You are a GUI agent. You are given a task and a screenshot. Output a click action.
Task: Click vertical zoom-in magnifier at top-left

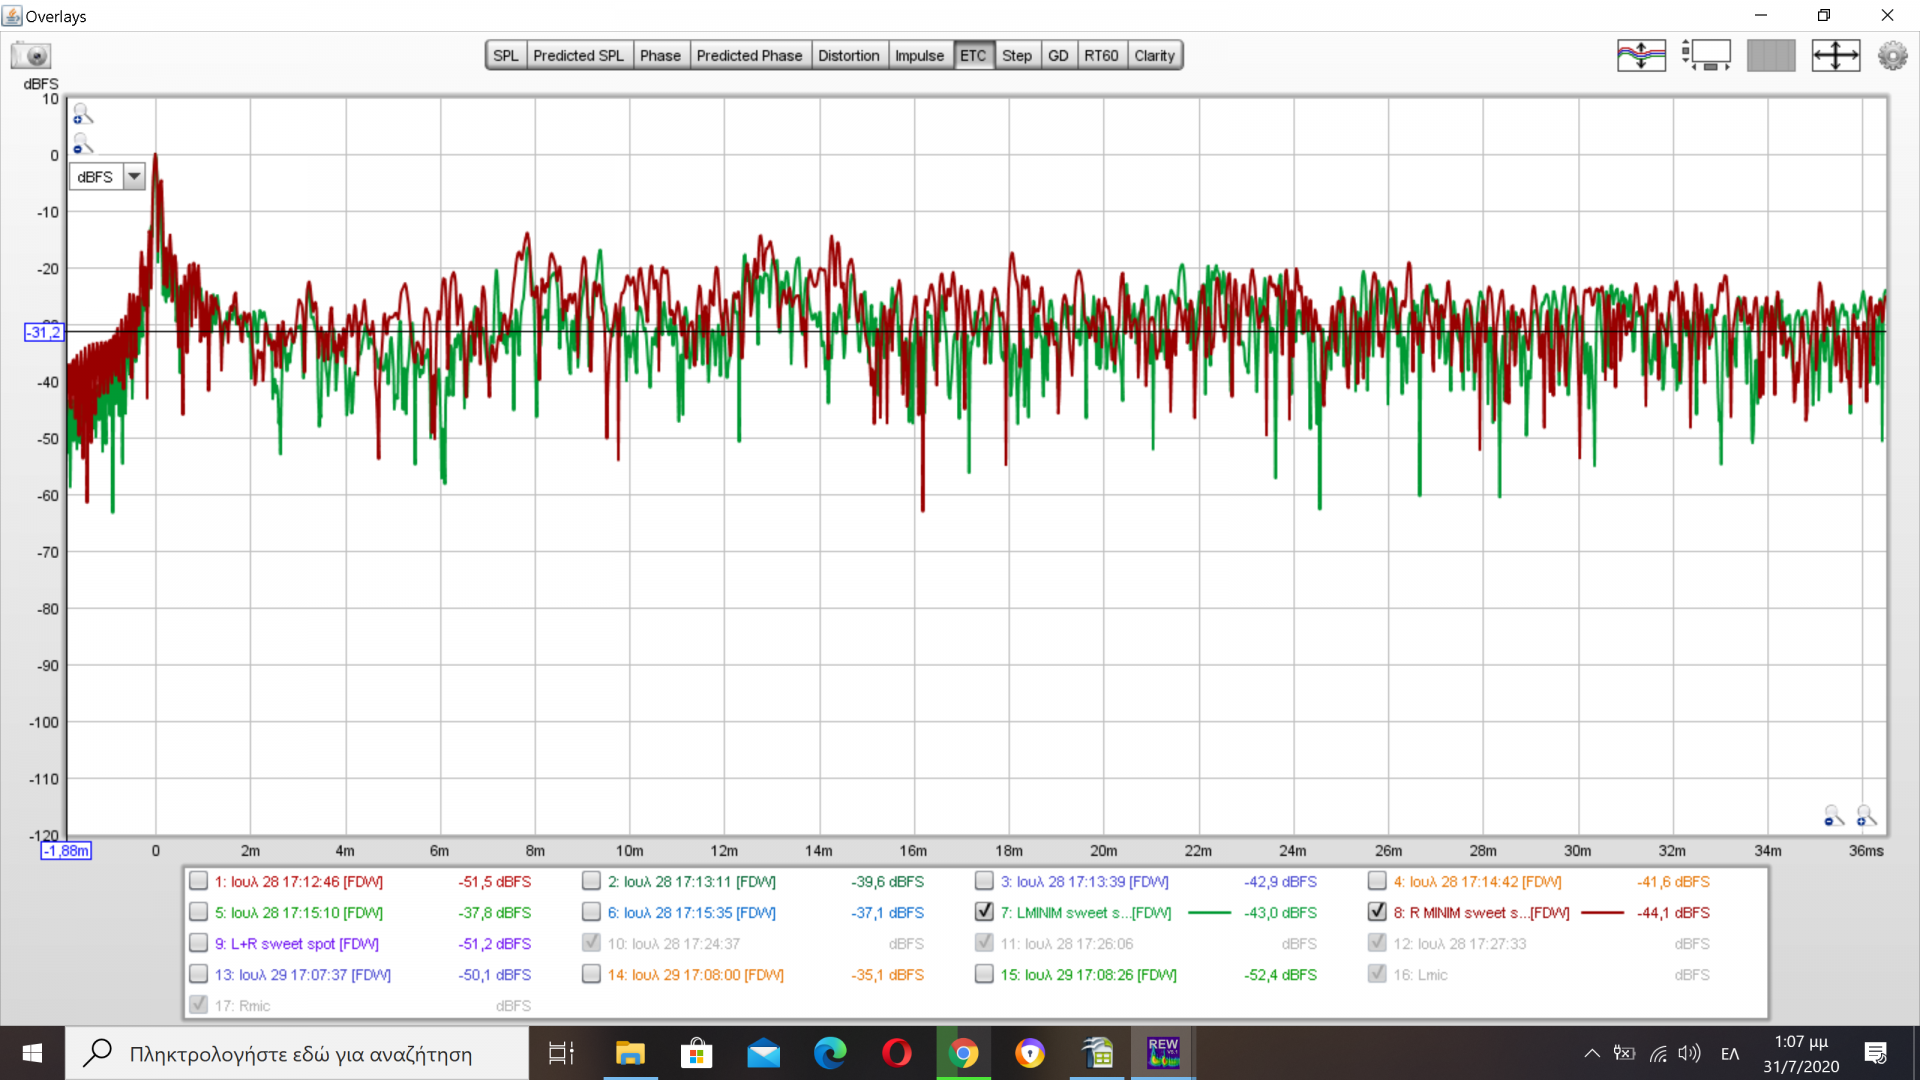pos(83,114)
